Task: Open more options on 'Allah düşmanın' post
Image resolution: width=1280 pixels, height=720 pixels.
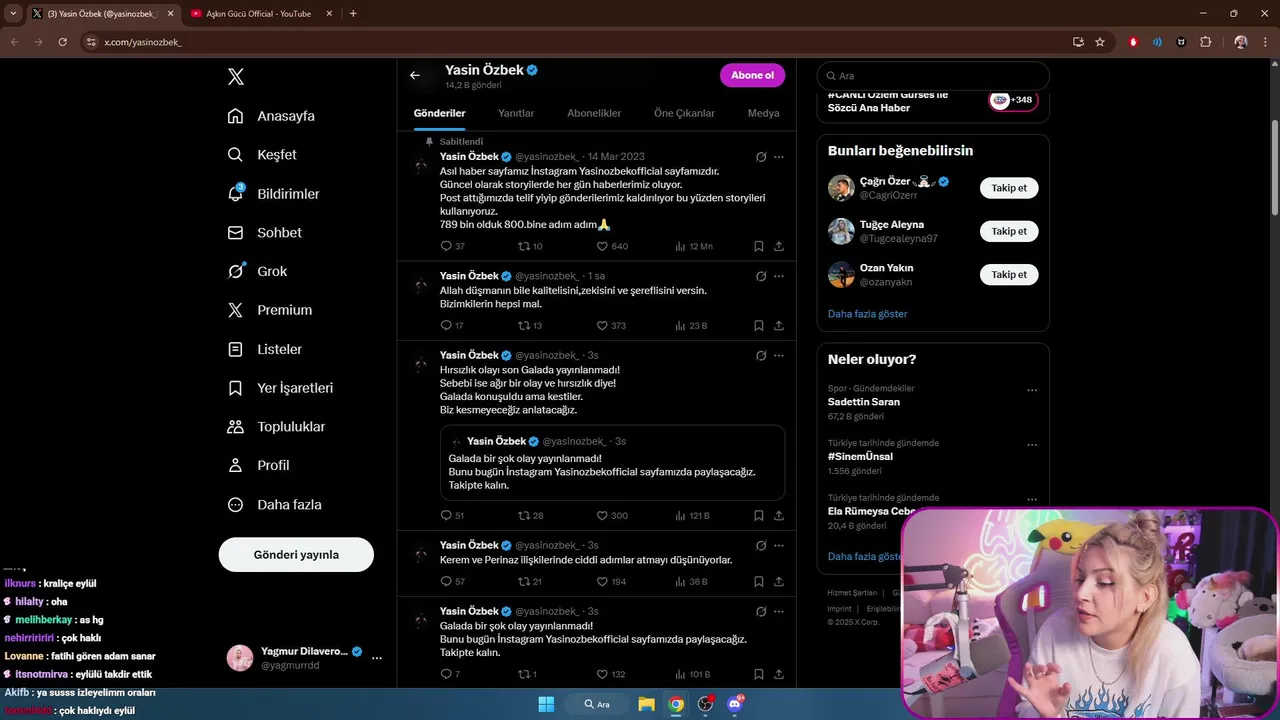Action: pyautogui.click(x=779, y=276)
